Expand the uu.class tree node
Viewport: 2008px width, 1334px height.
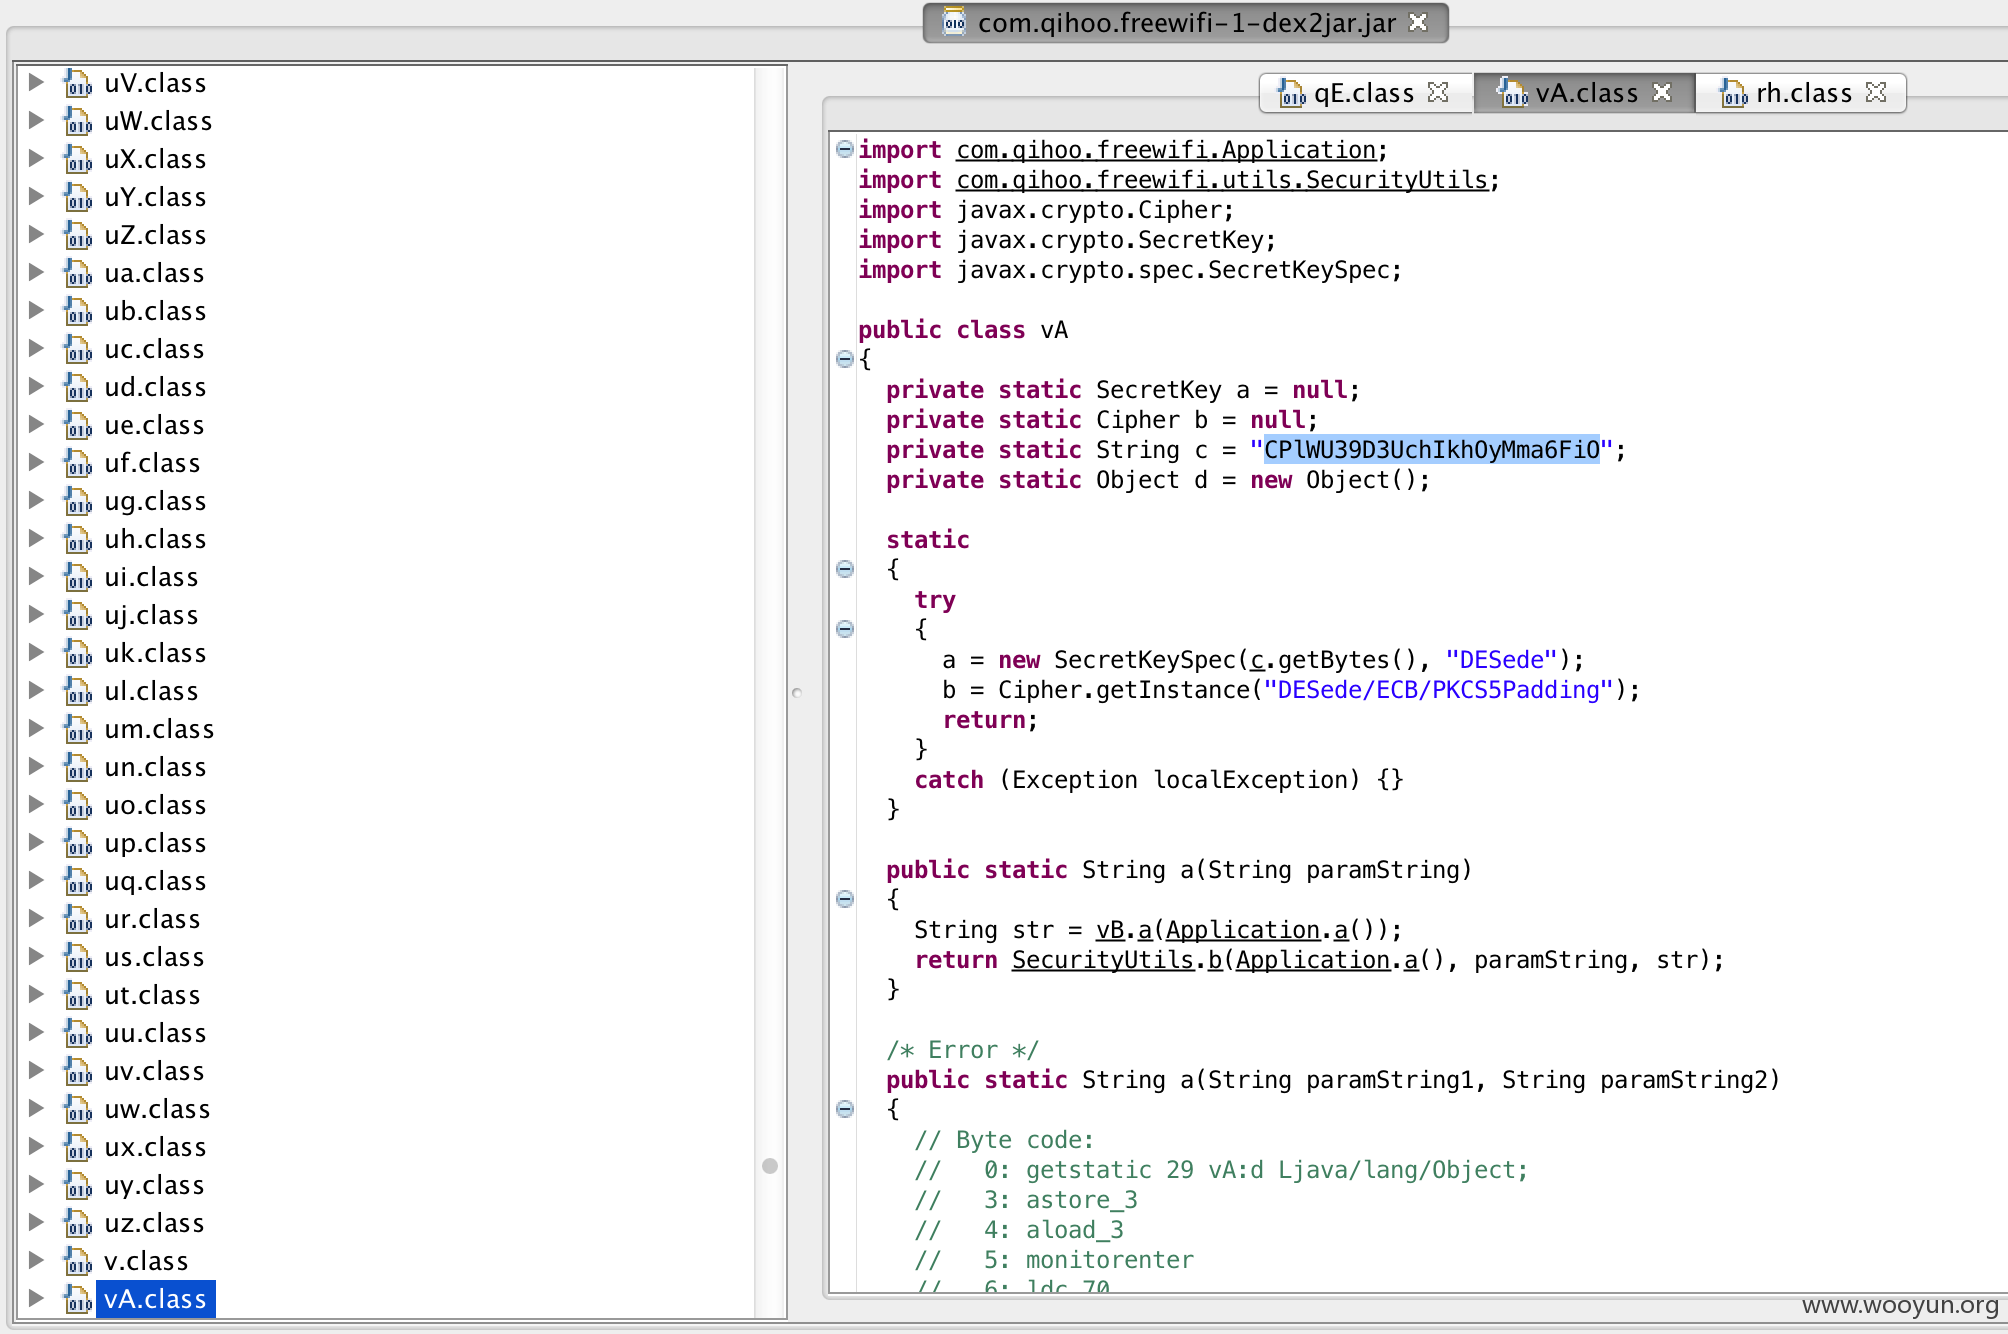36,1032
